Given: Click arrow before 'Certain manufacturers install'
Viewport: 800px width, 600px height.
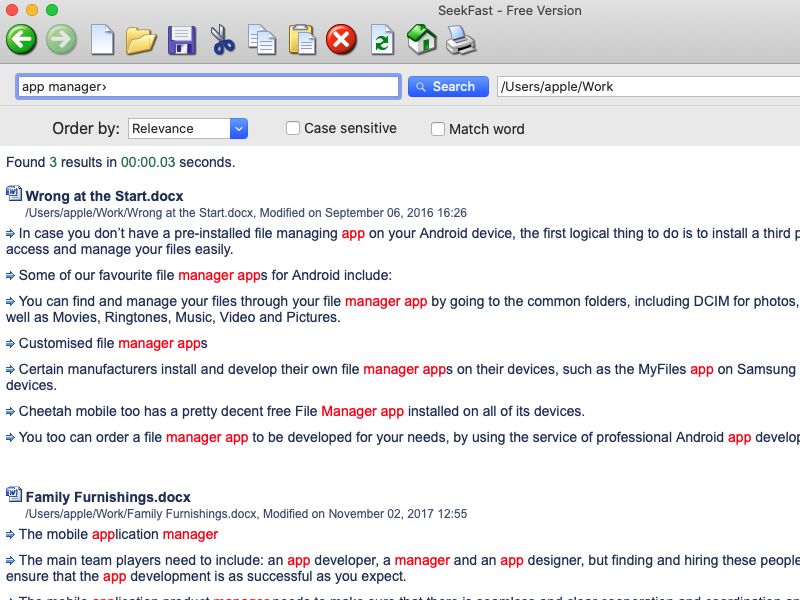Looking at the screenshot, I should 10,369.
